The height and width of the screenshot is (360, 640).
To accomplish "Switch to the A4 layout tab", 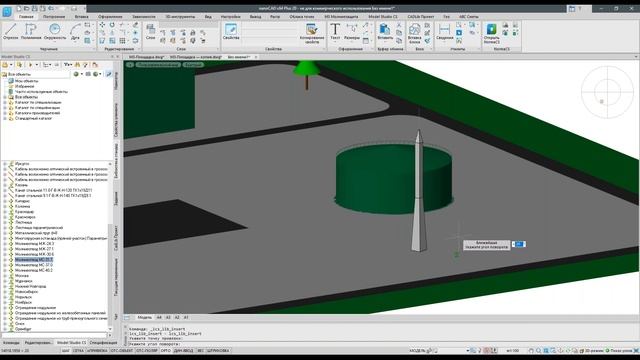I will click(x=159, y=318).
